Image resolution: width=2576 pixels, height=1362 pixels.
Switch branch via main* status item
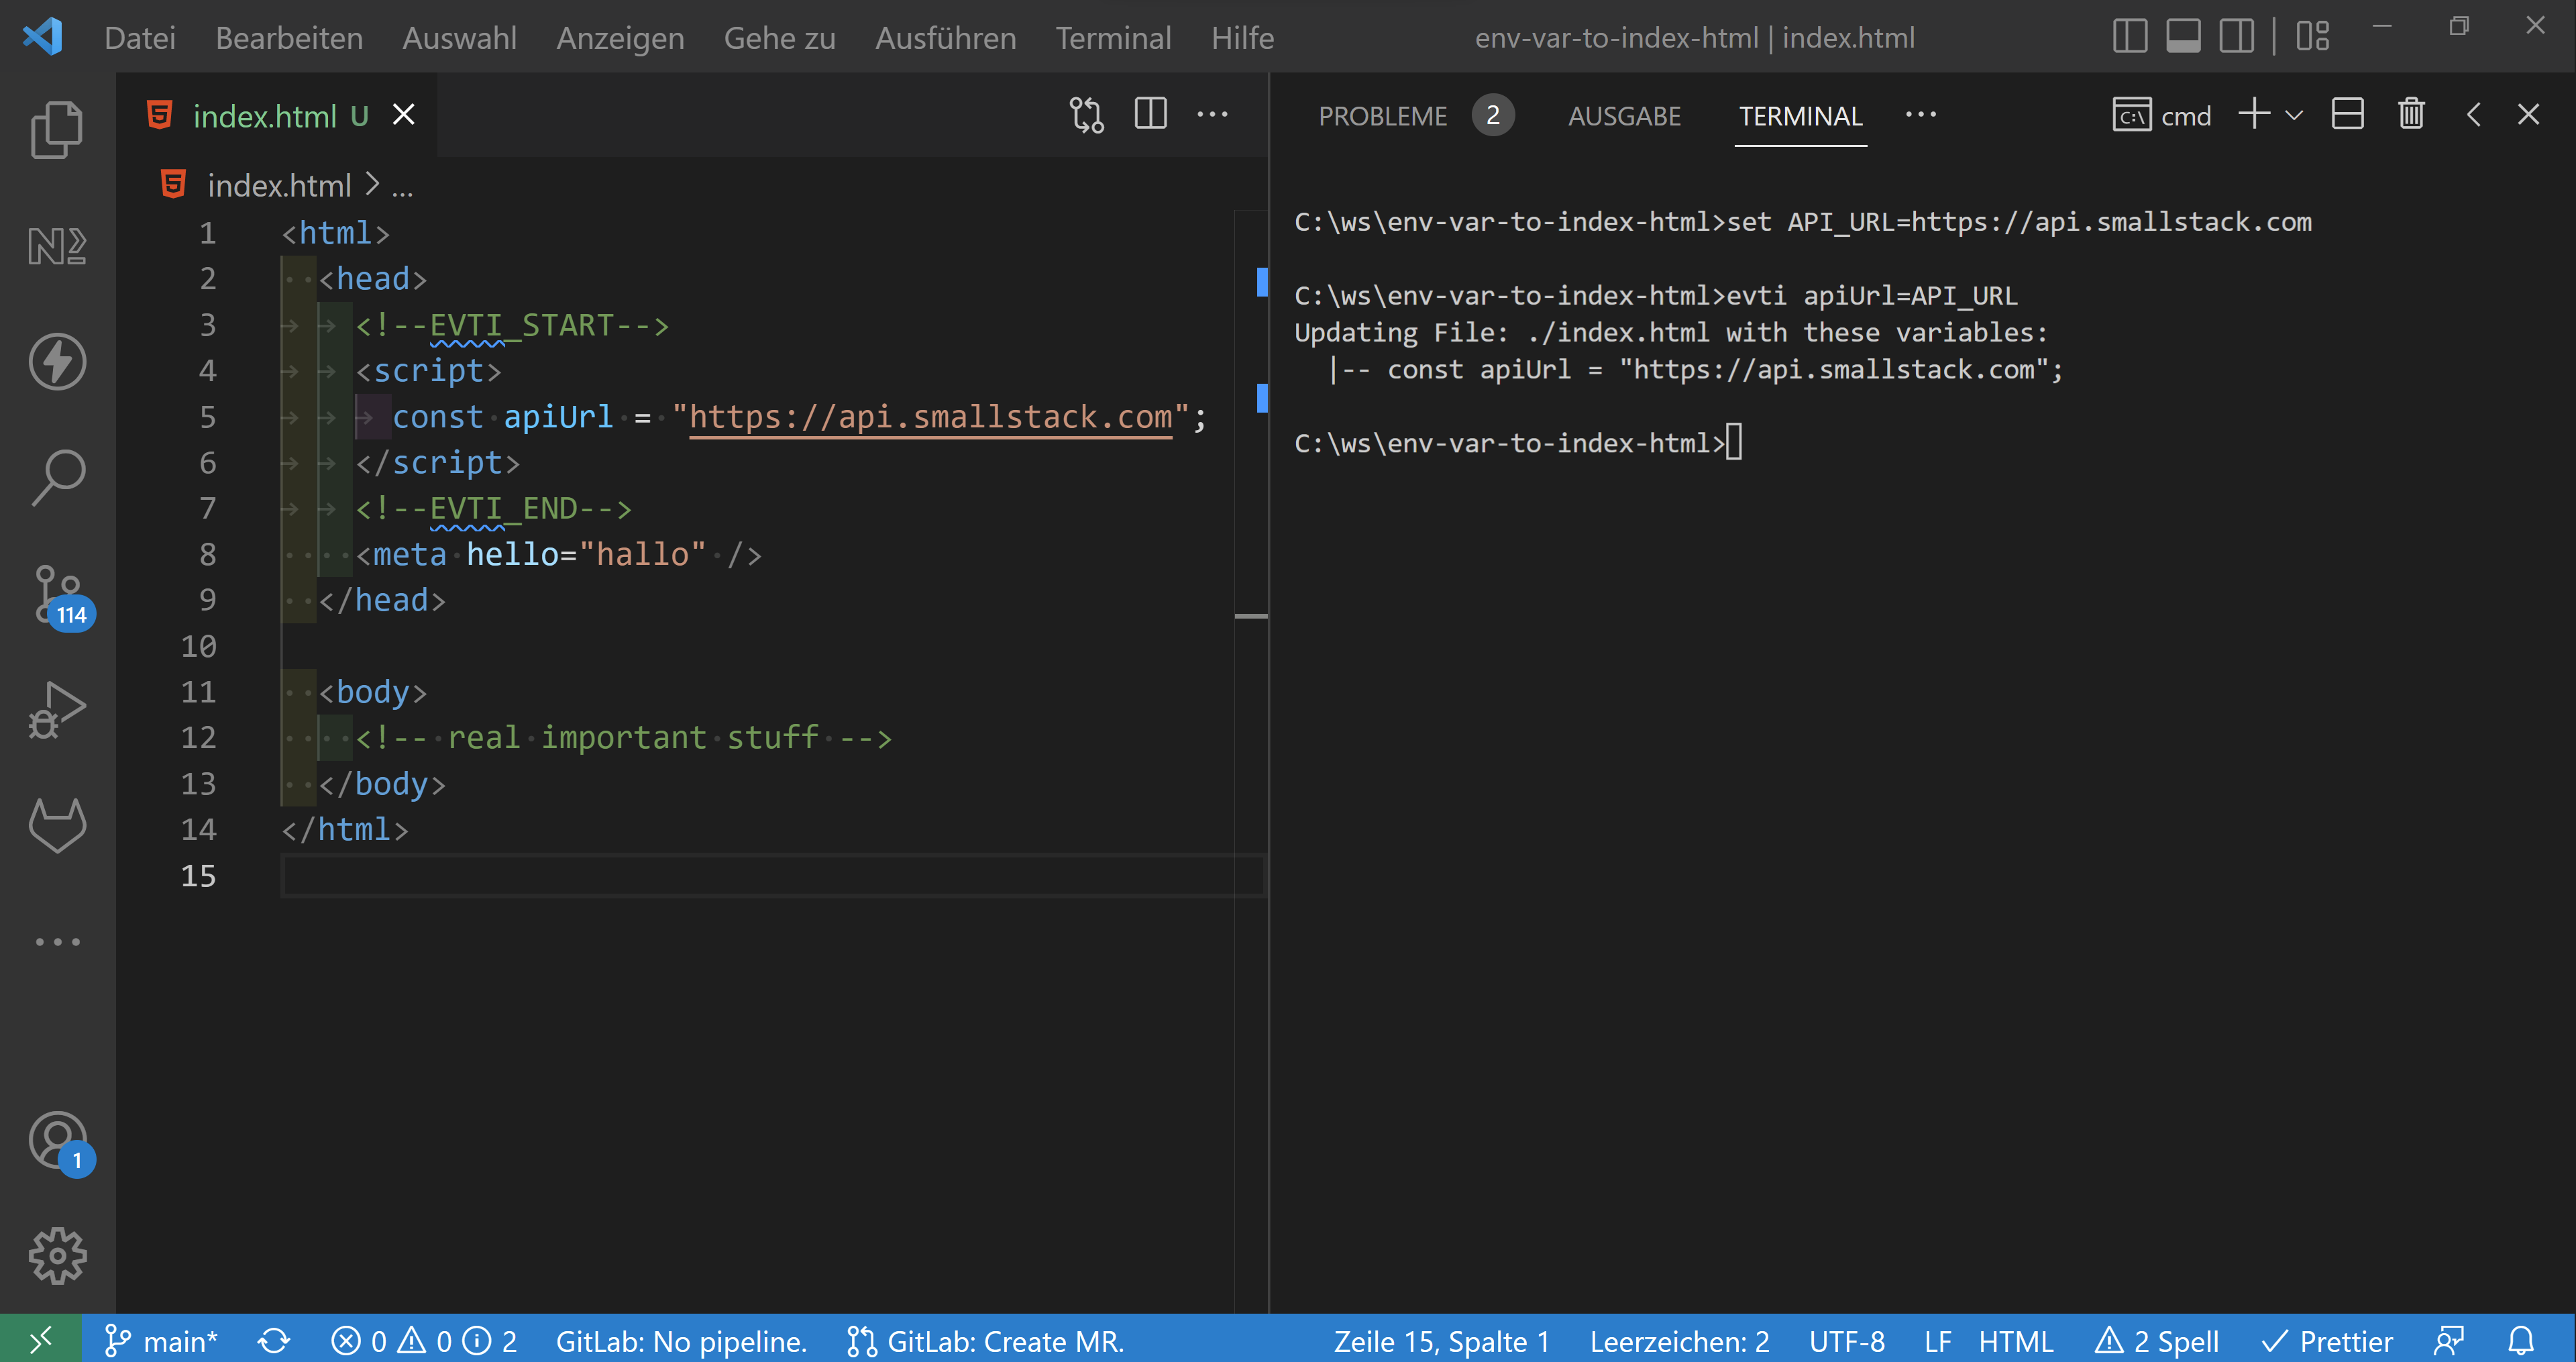pos(161,1340)
